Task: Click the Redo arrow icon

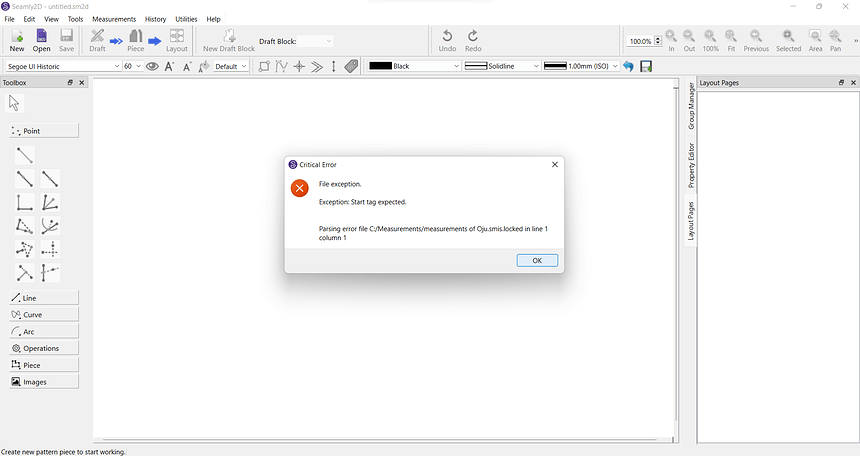Action: point(473,36)
